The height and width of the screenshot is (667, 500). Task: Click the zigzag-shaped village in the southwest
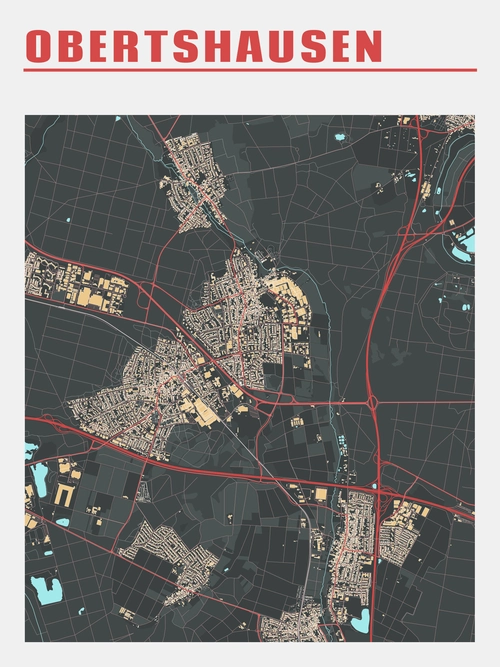click(170, 562)
